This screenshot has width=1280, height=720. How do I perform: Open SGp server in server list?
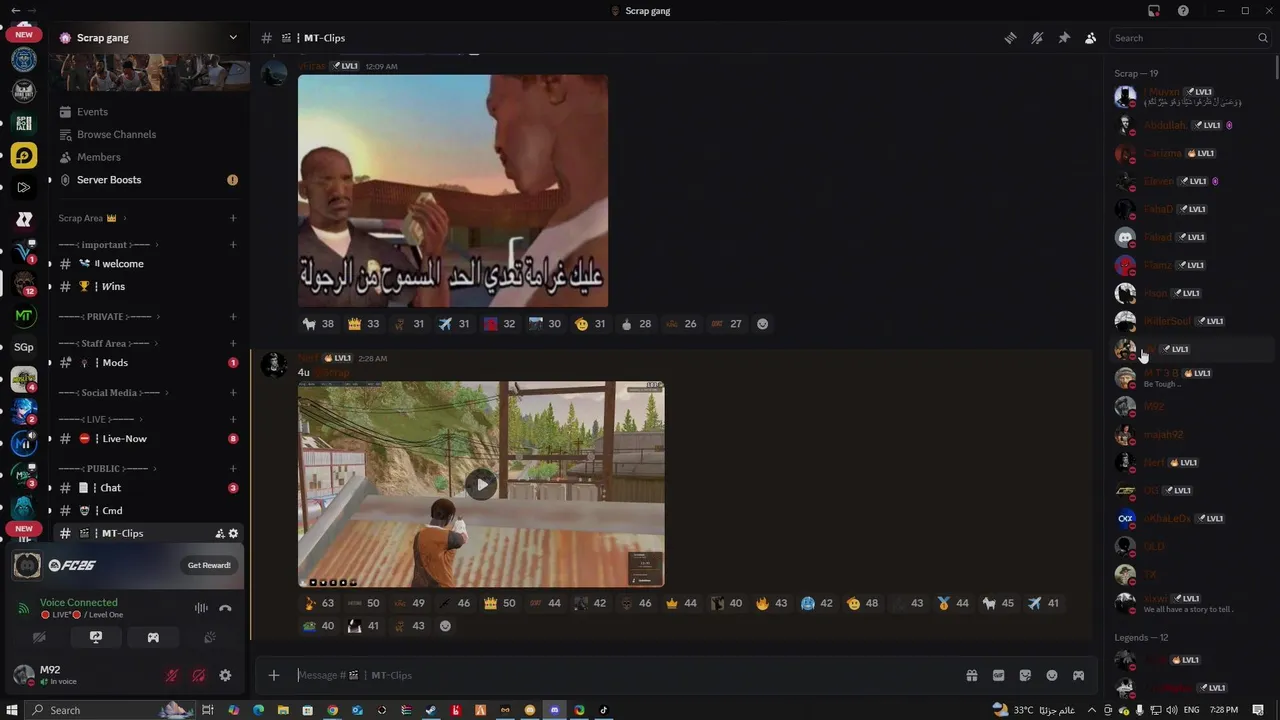point(24,347)
